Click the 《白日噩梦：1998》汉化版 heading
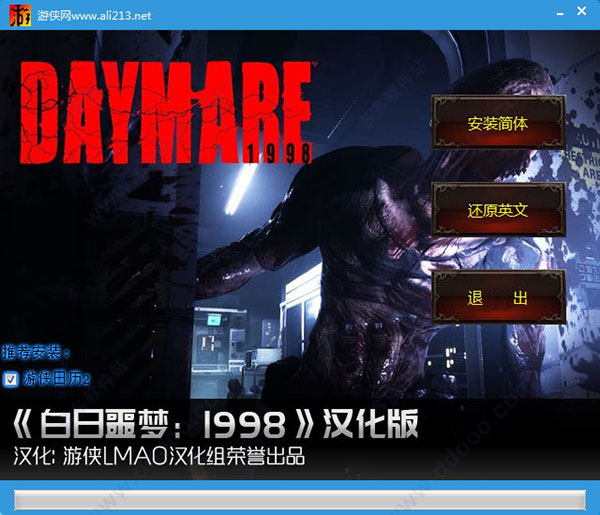The image size is (600, 515). pos(216,424)
